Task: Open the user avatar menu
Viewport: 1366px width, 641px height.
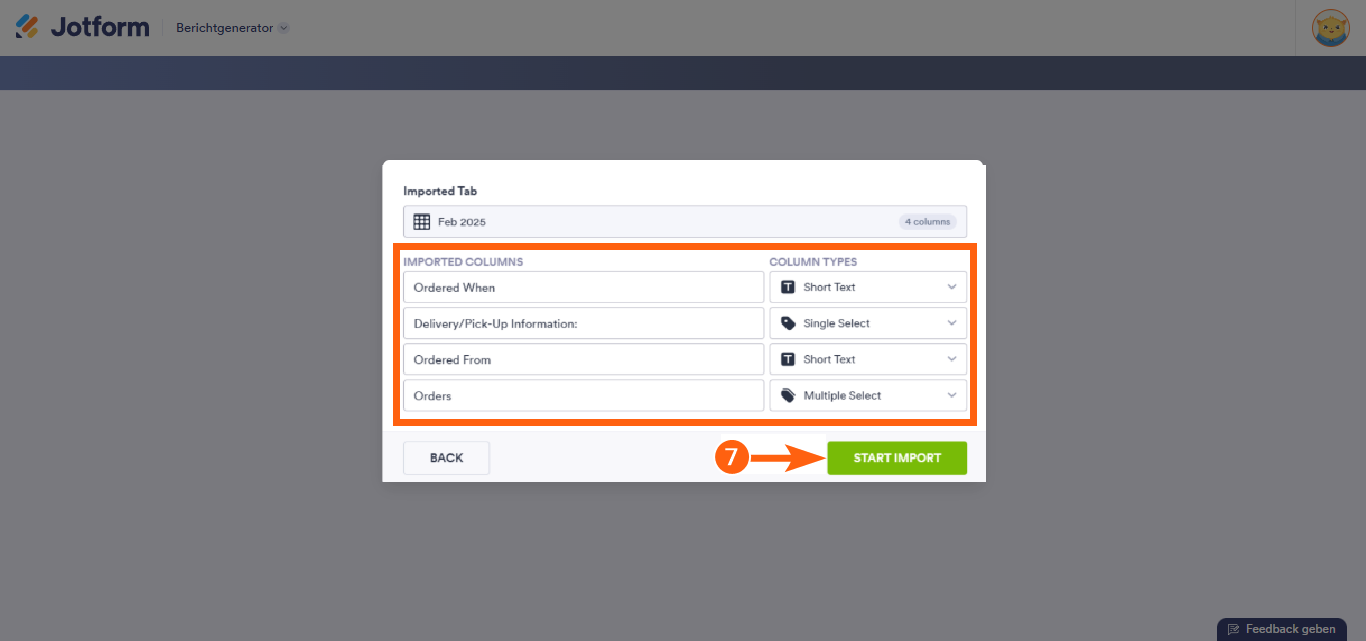Action: [x=1330, y=28]
